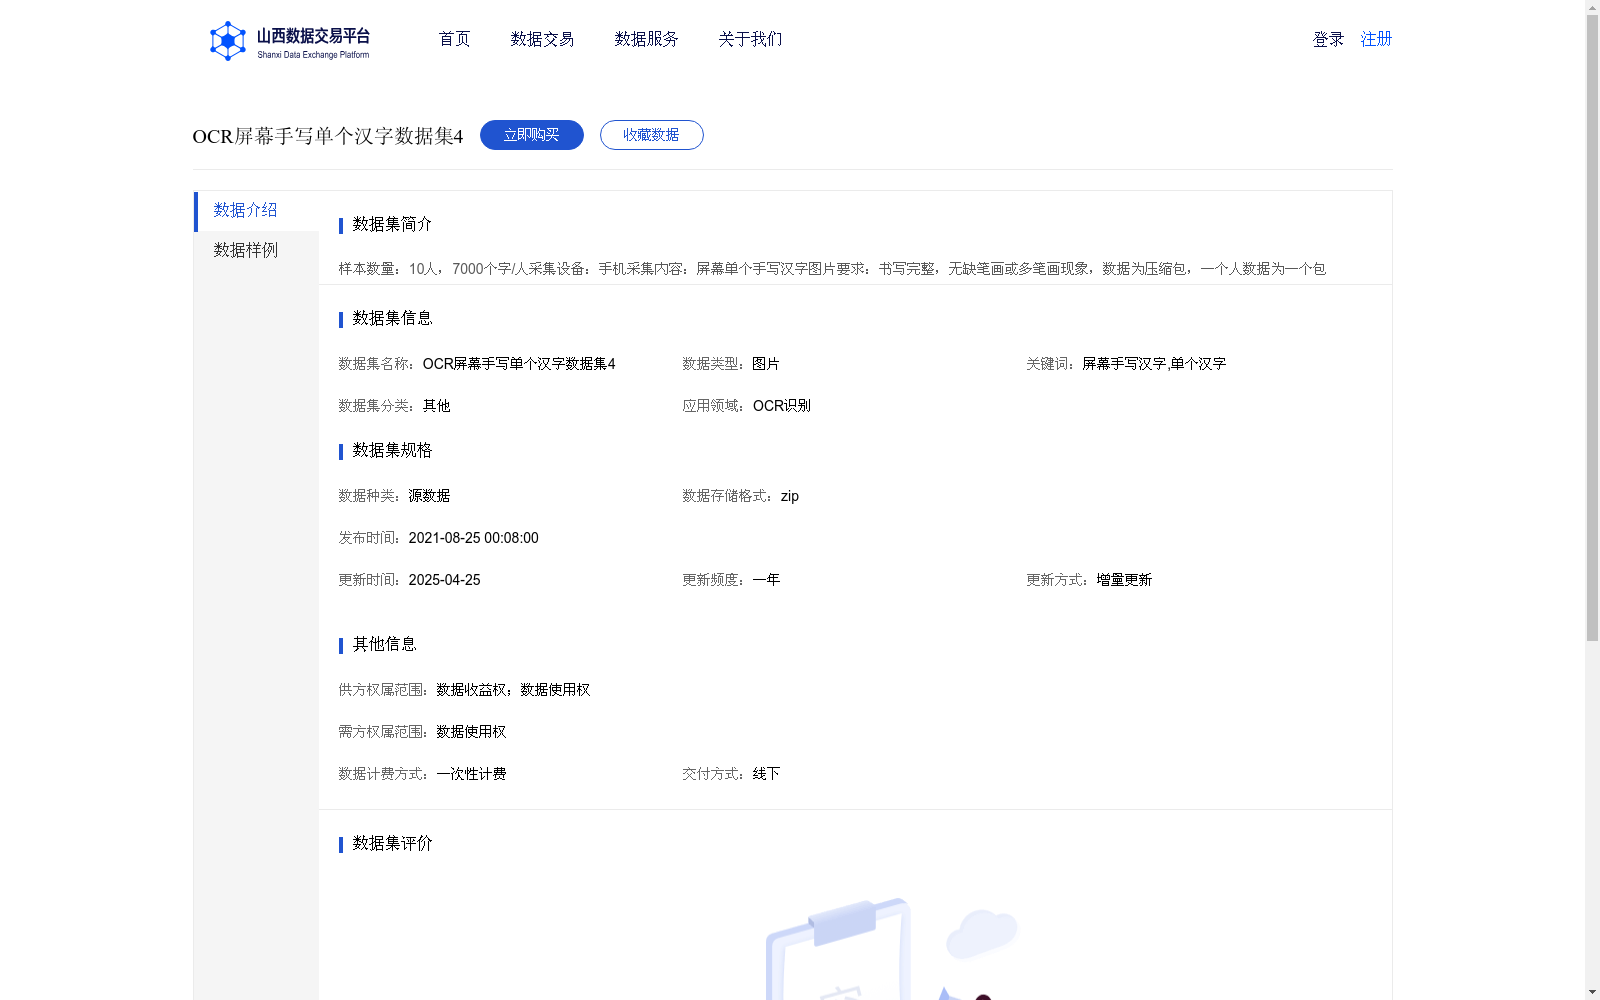
Task: Click the page title OCR屏幕手写单个汉字数据集4
Action: tap(328, 136)
